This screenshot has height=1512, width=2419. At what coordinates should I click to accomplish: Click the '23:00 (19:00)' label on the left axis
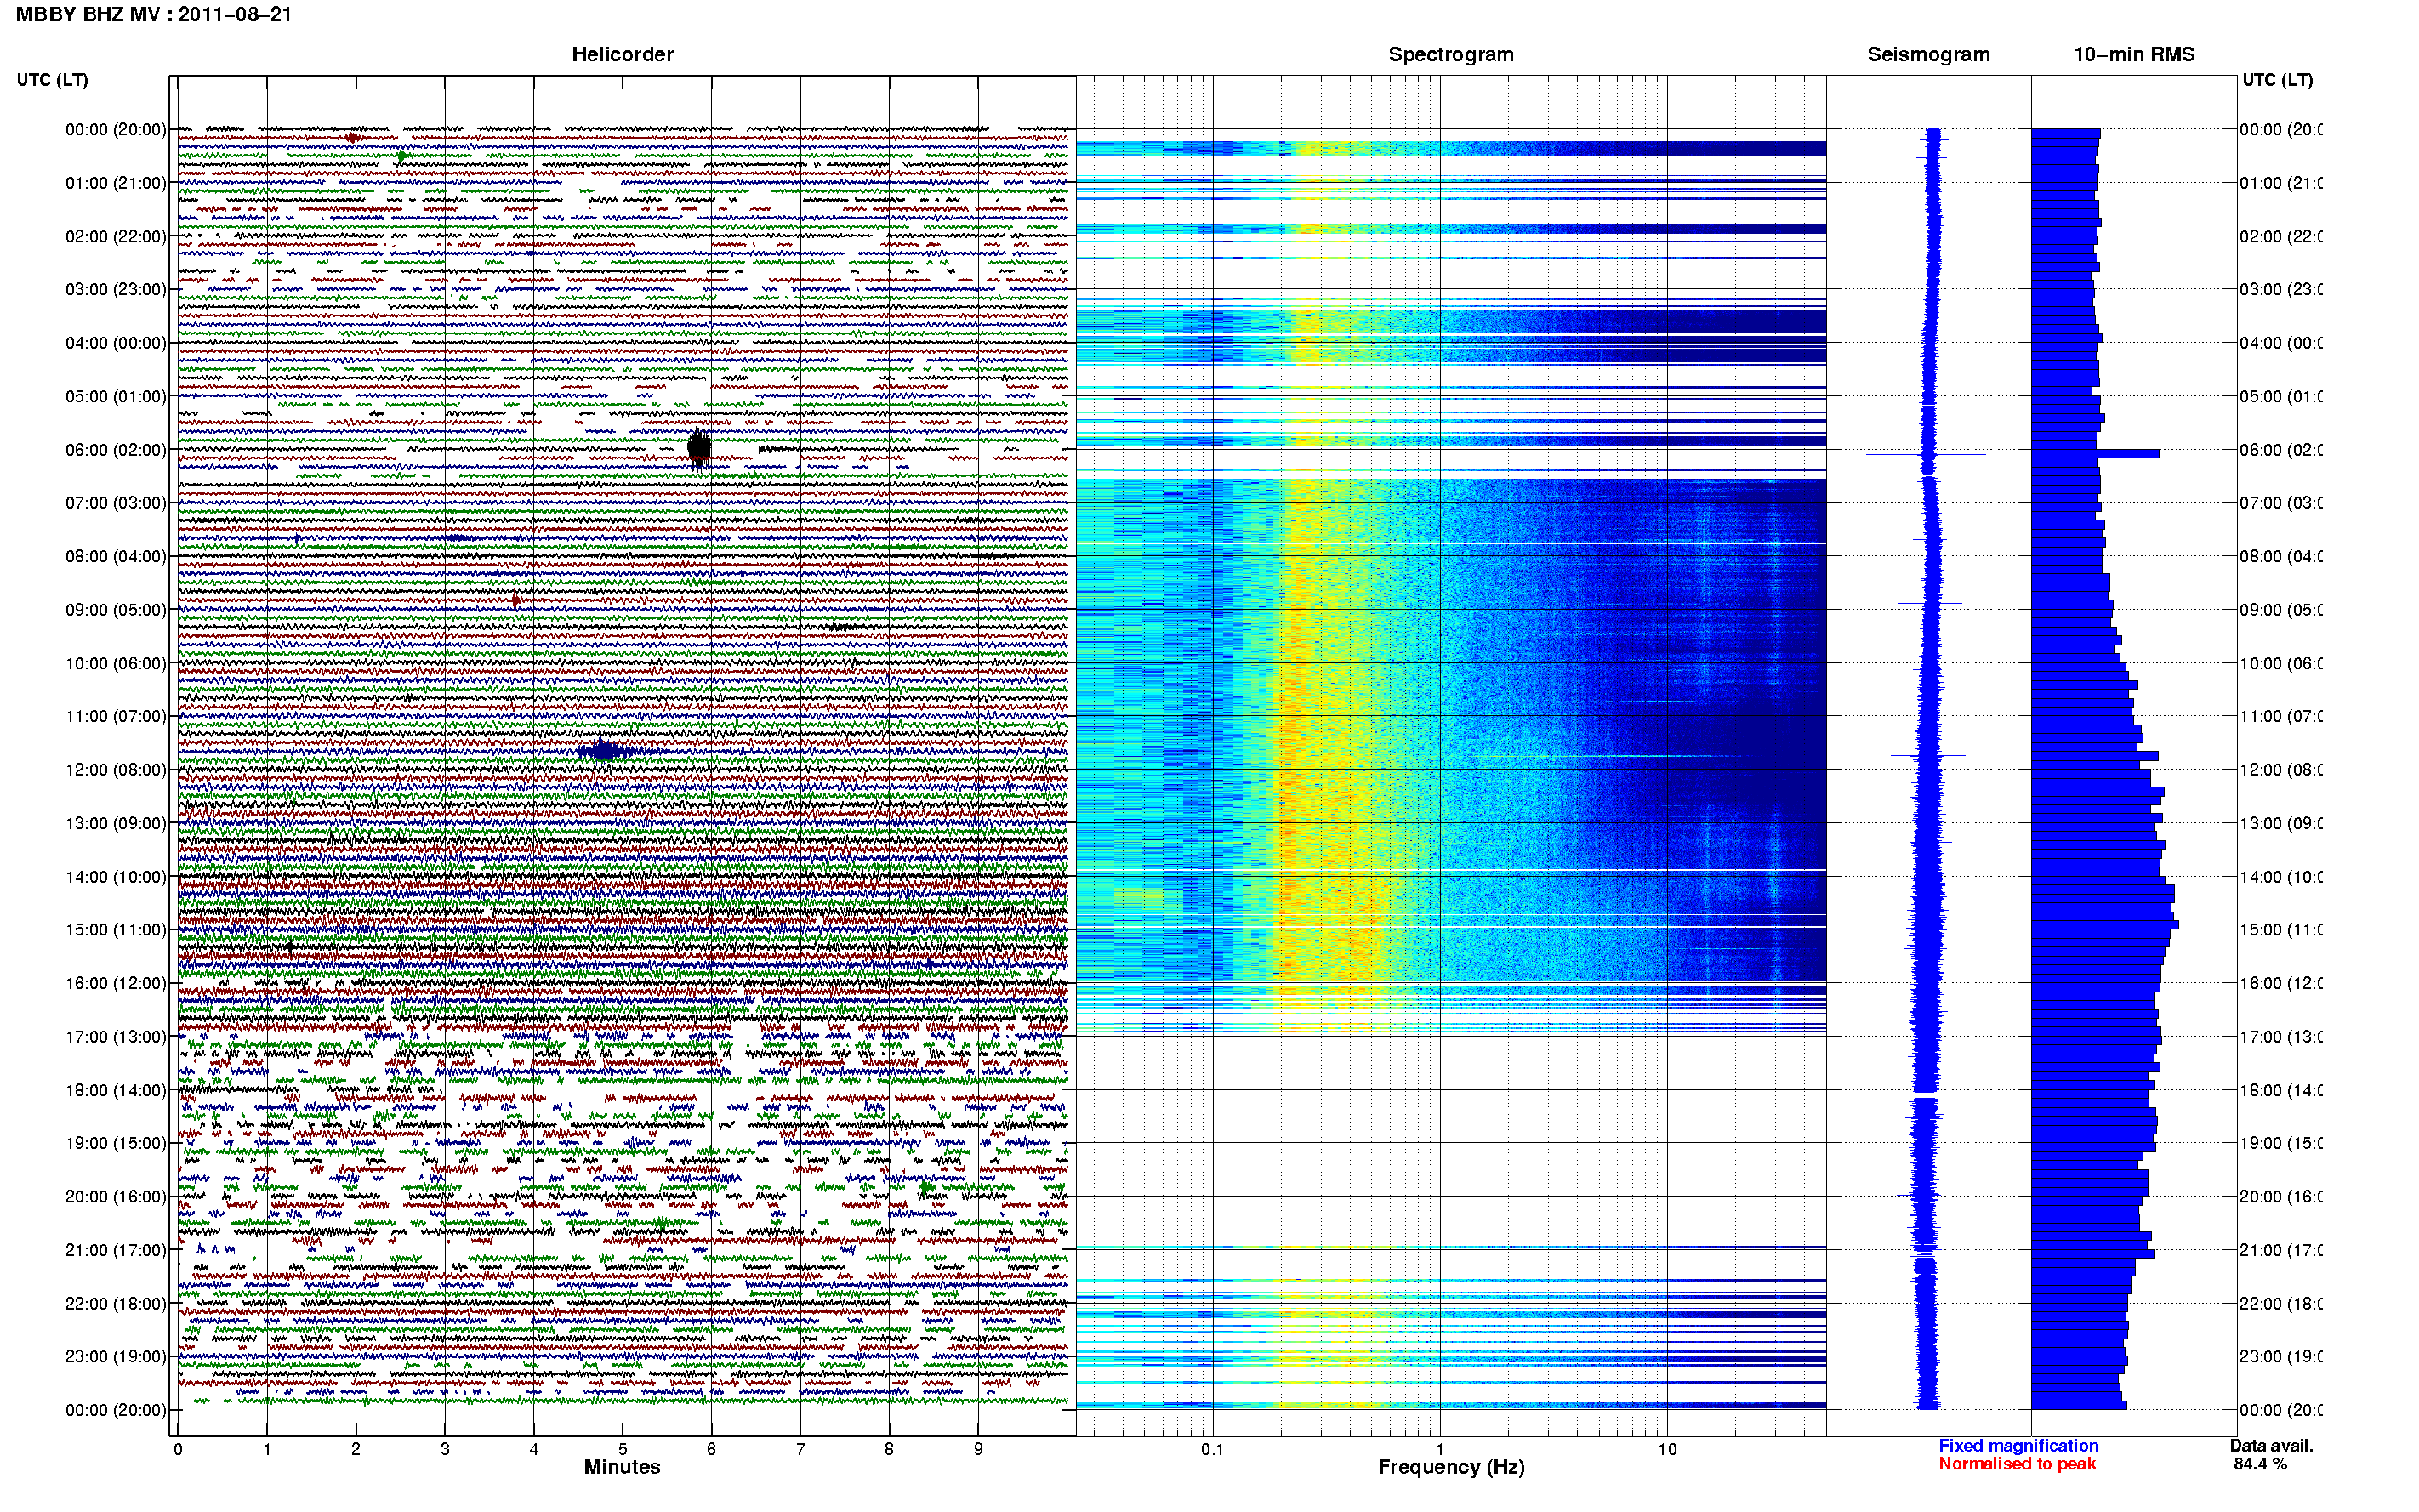tap(116, 1357)
